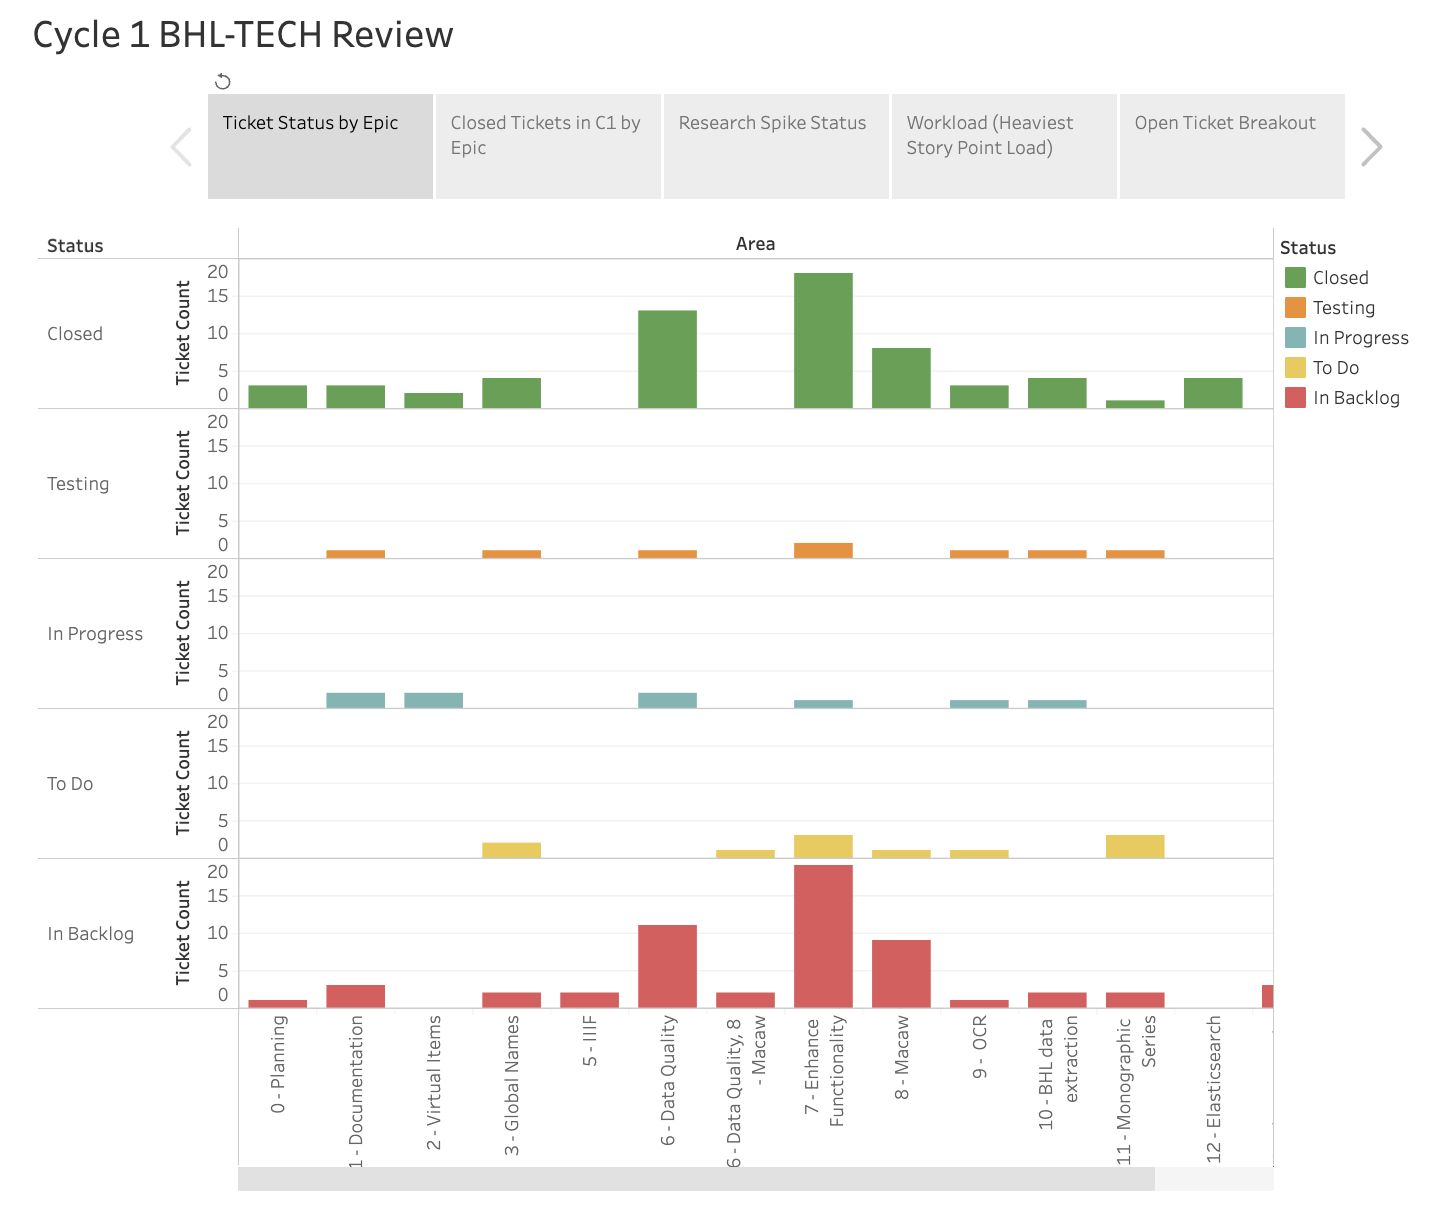
Task: Highlight the To Do legend item
Action: pos(1335,368)
